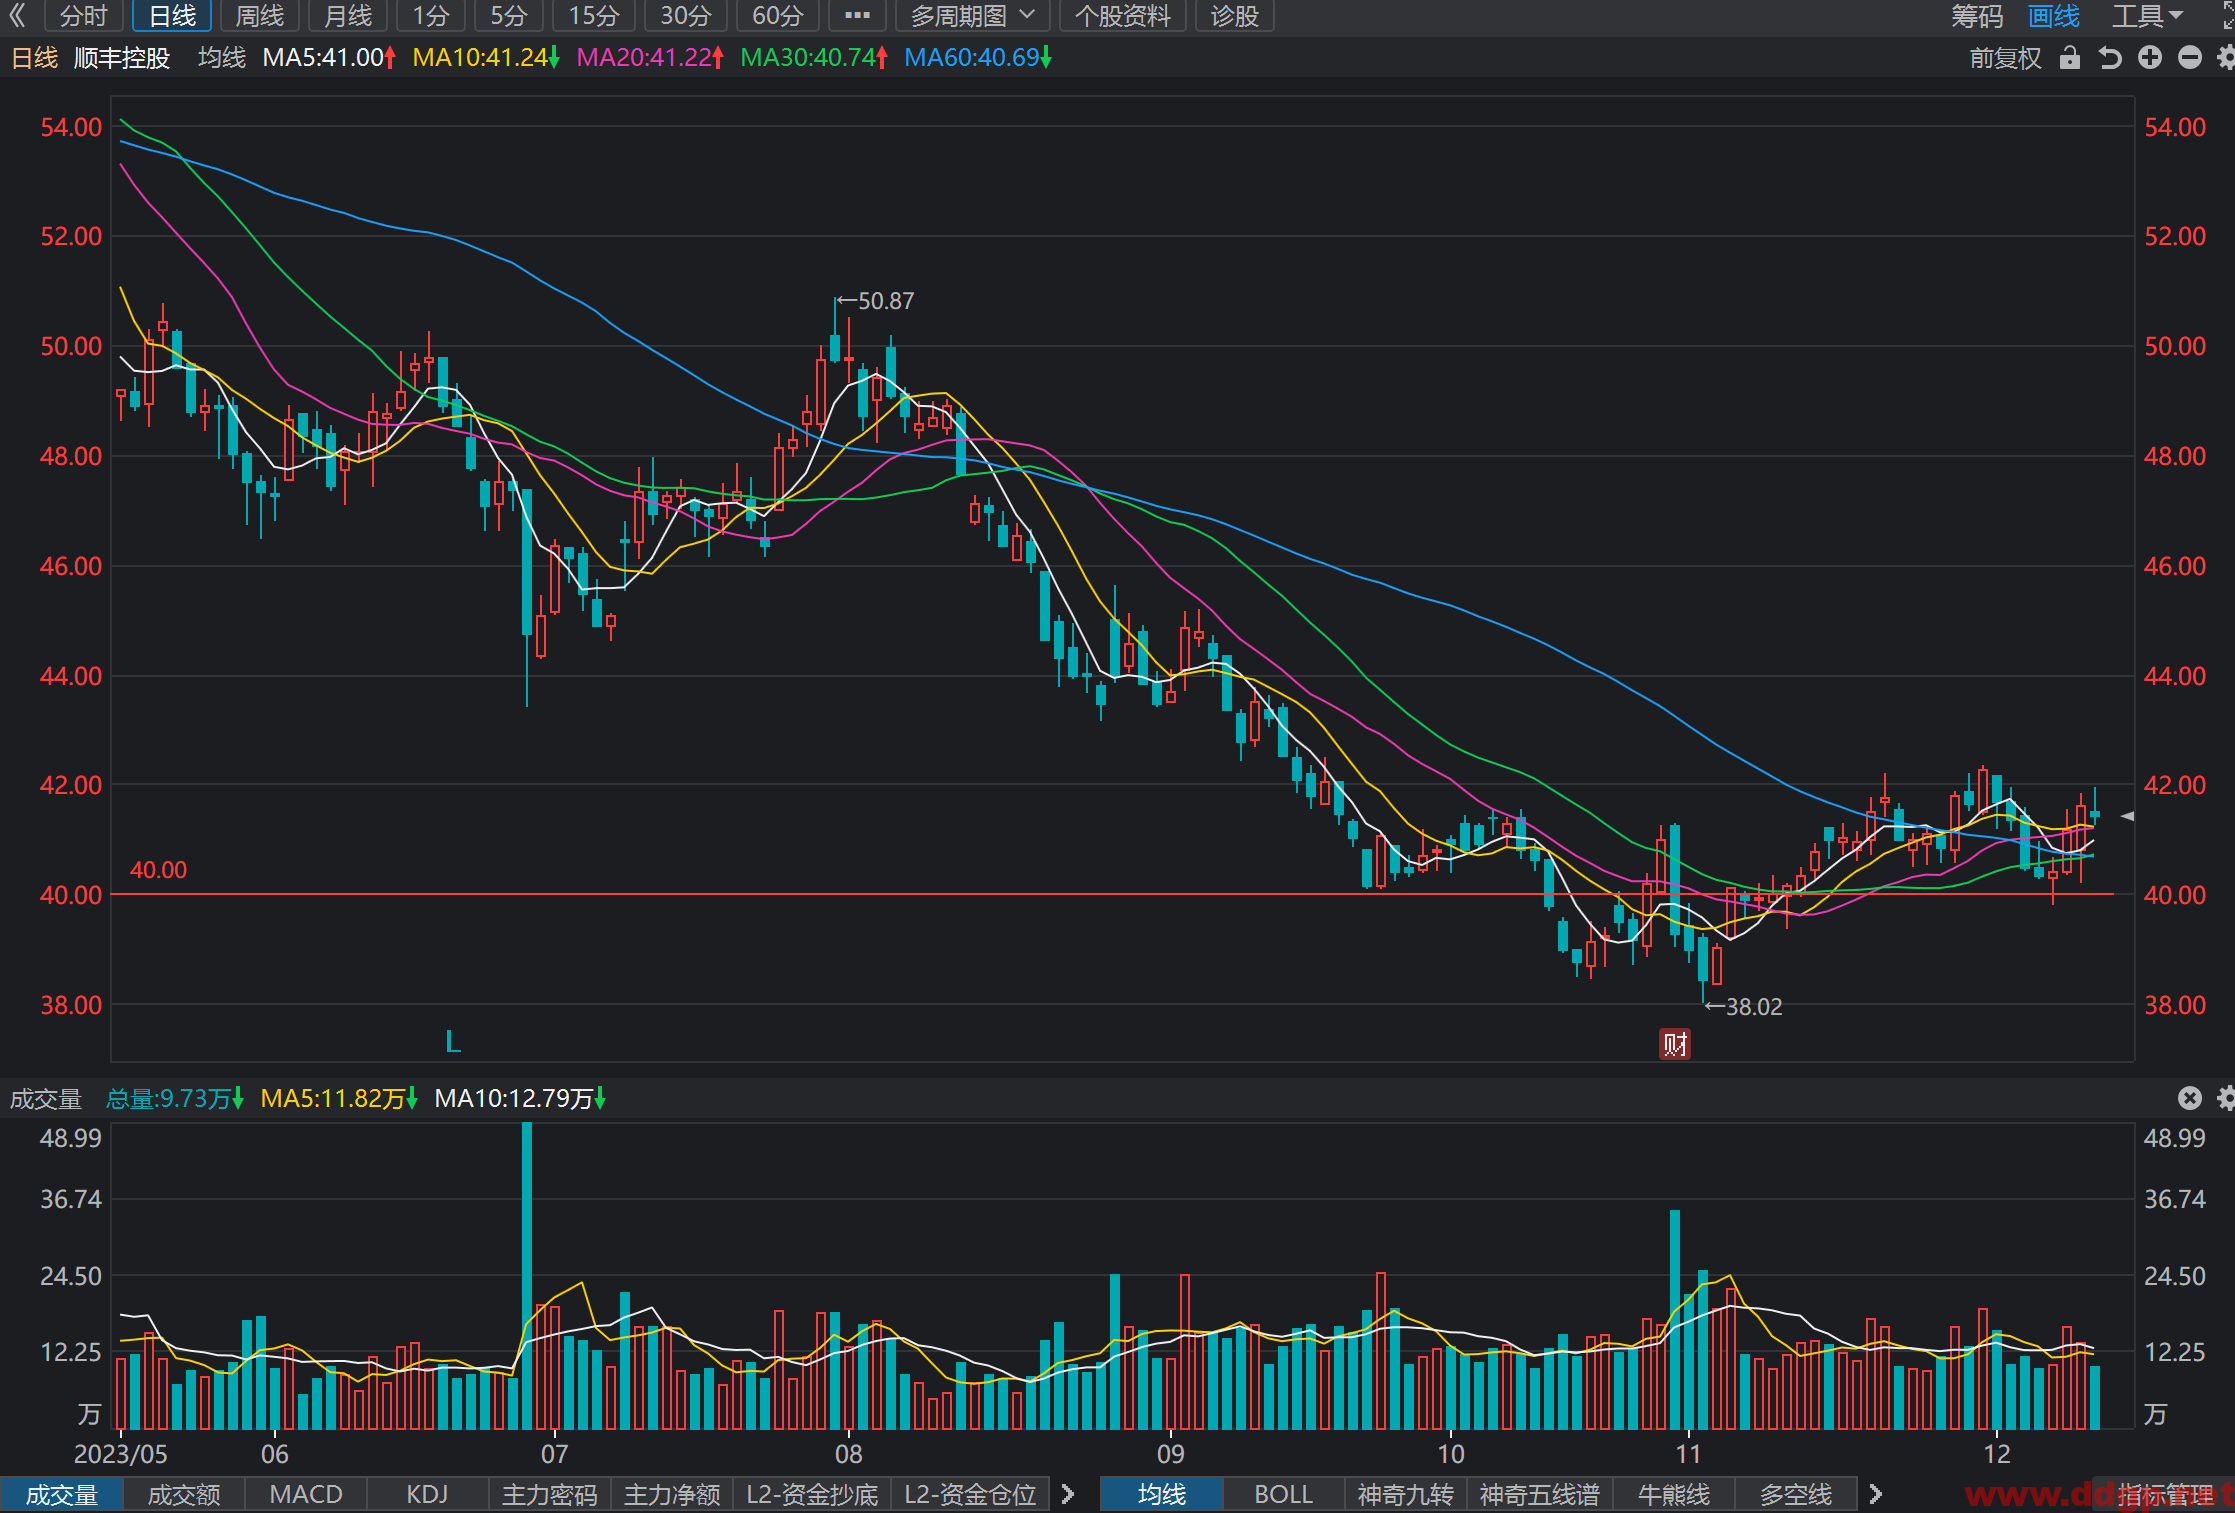Screen dimensions: 2235x1513
Task: Click the 诊股 diagnosis button
Action: point(1234,16)
